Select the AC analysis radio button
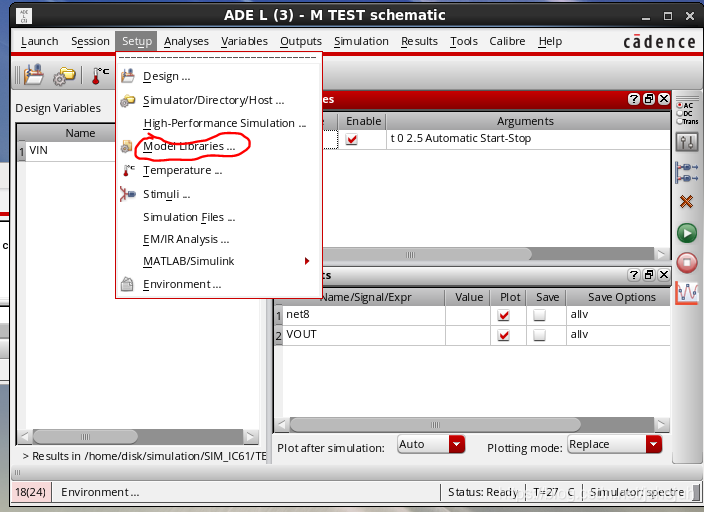Viewport: 704px width, 512px height. tap(680, 105)
